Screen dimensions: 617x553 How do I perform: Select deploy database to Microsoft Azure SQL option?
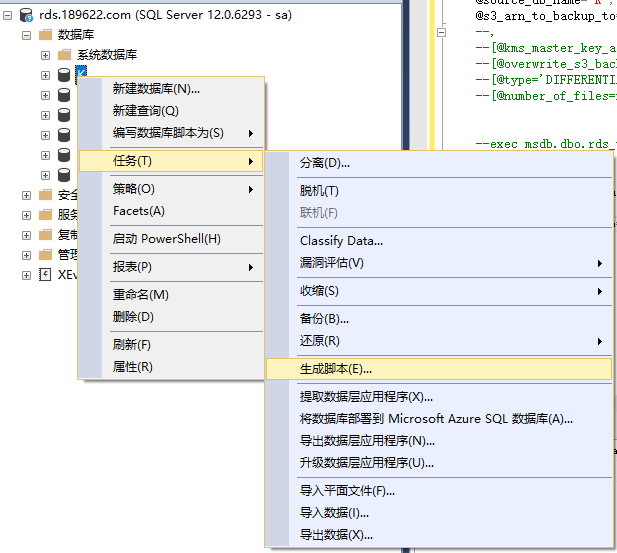439,419
